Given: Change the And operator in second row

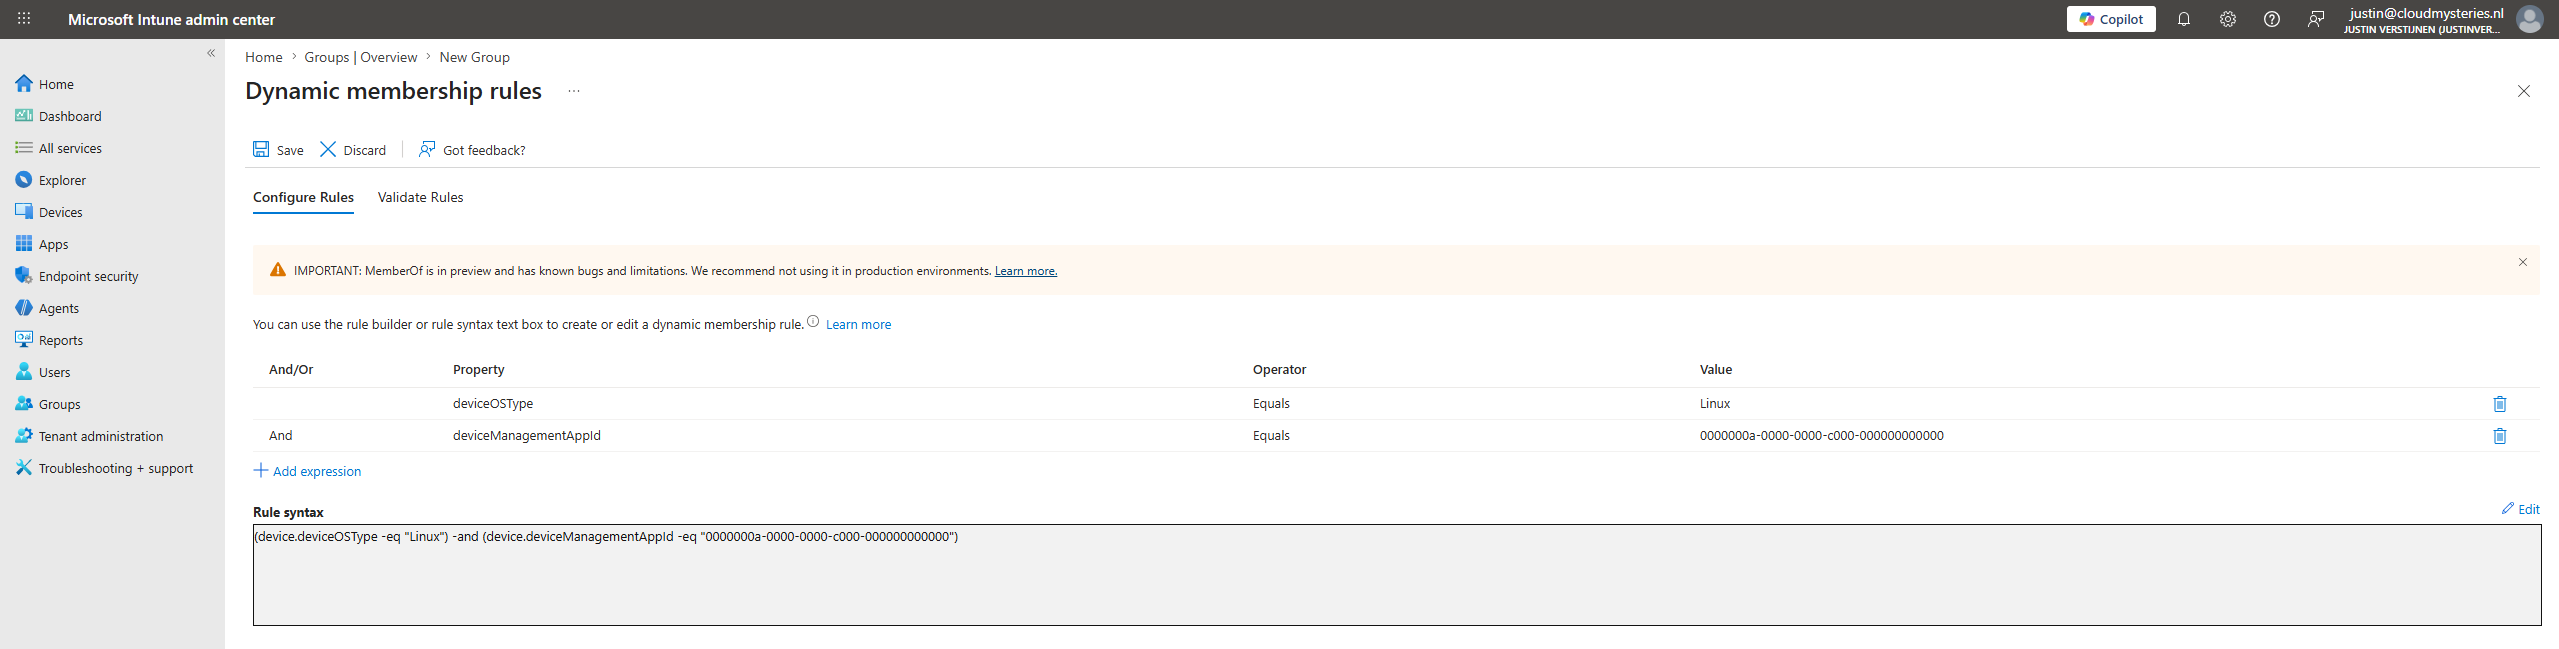Looking at the screenshot, I should 281,436.
